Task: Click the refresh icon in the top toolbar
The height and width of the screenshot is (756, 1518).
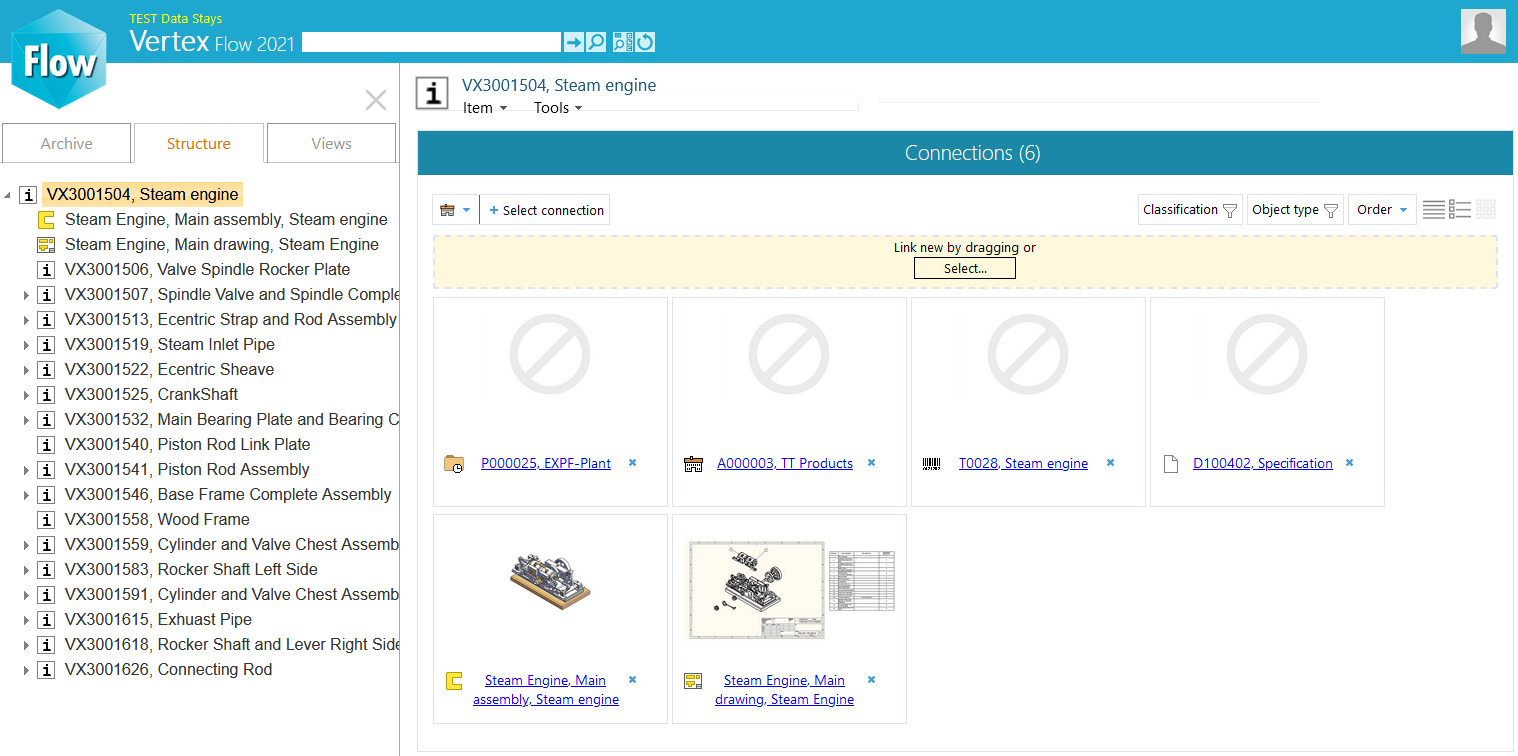Action: (644, 41)
